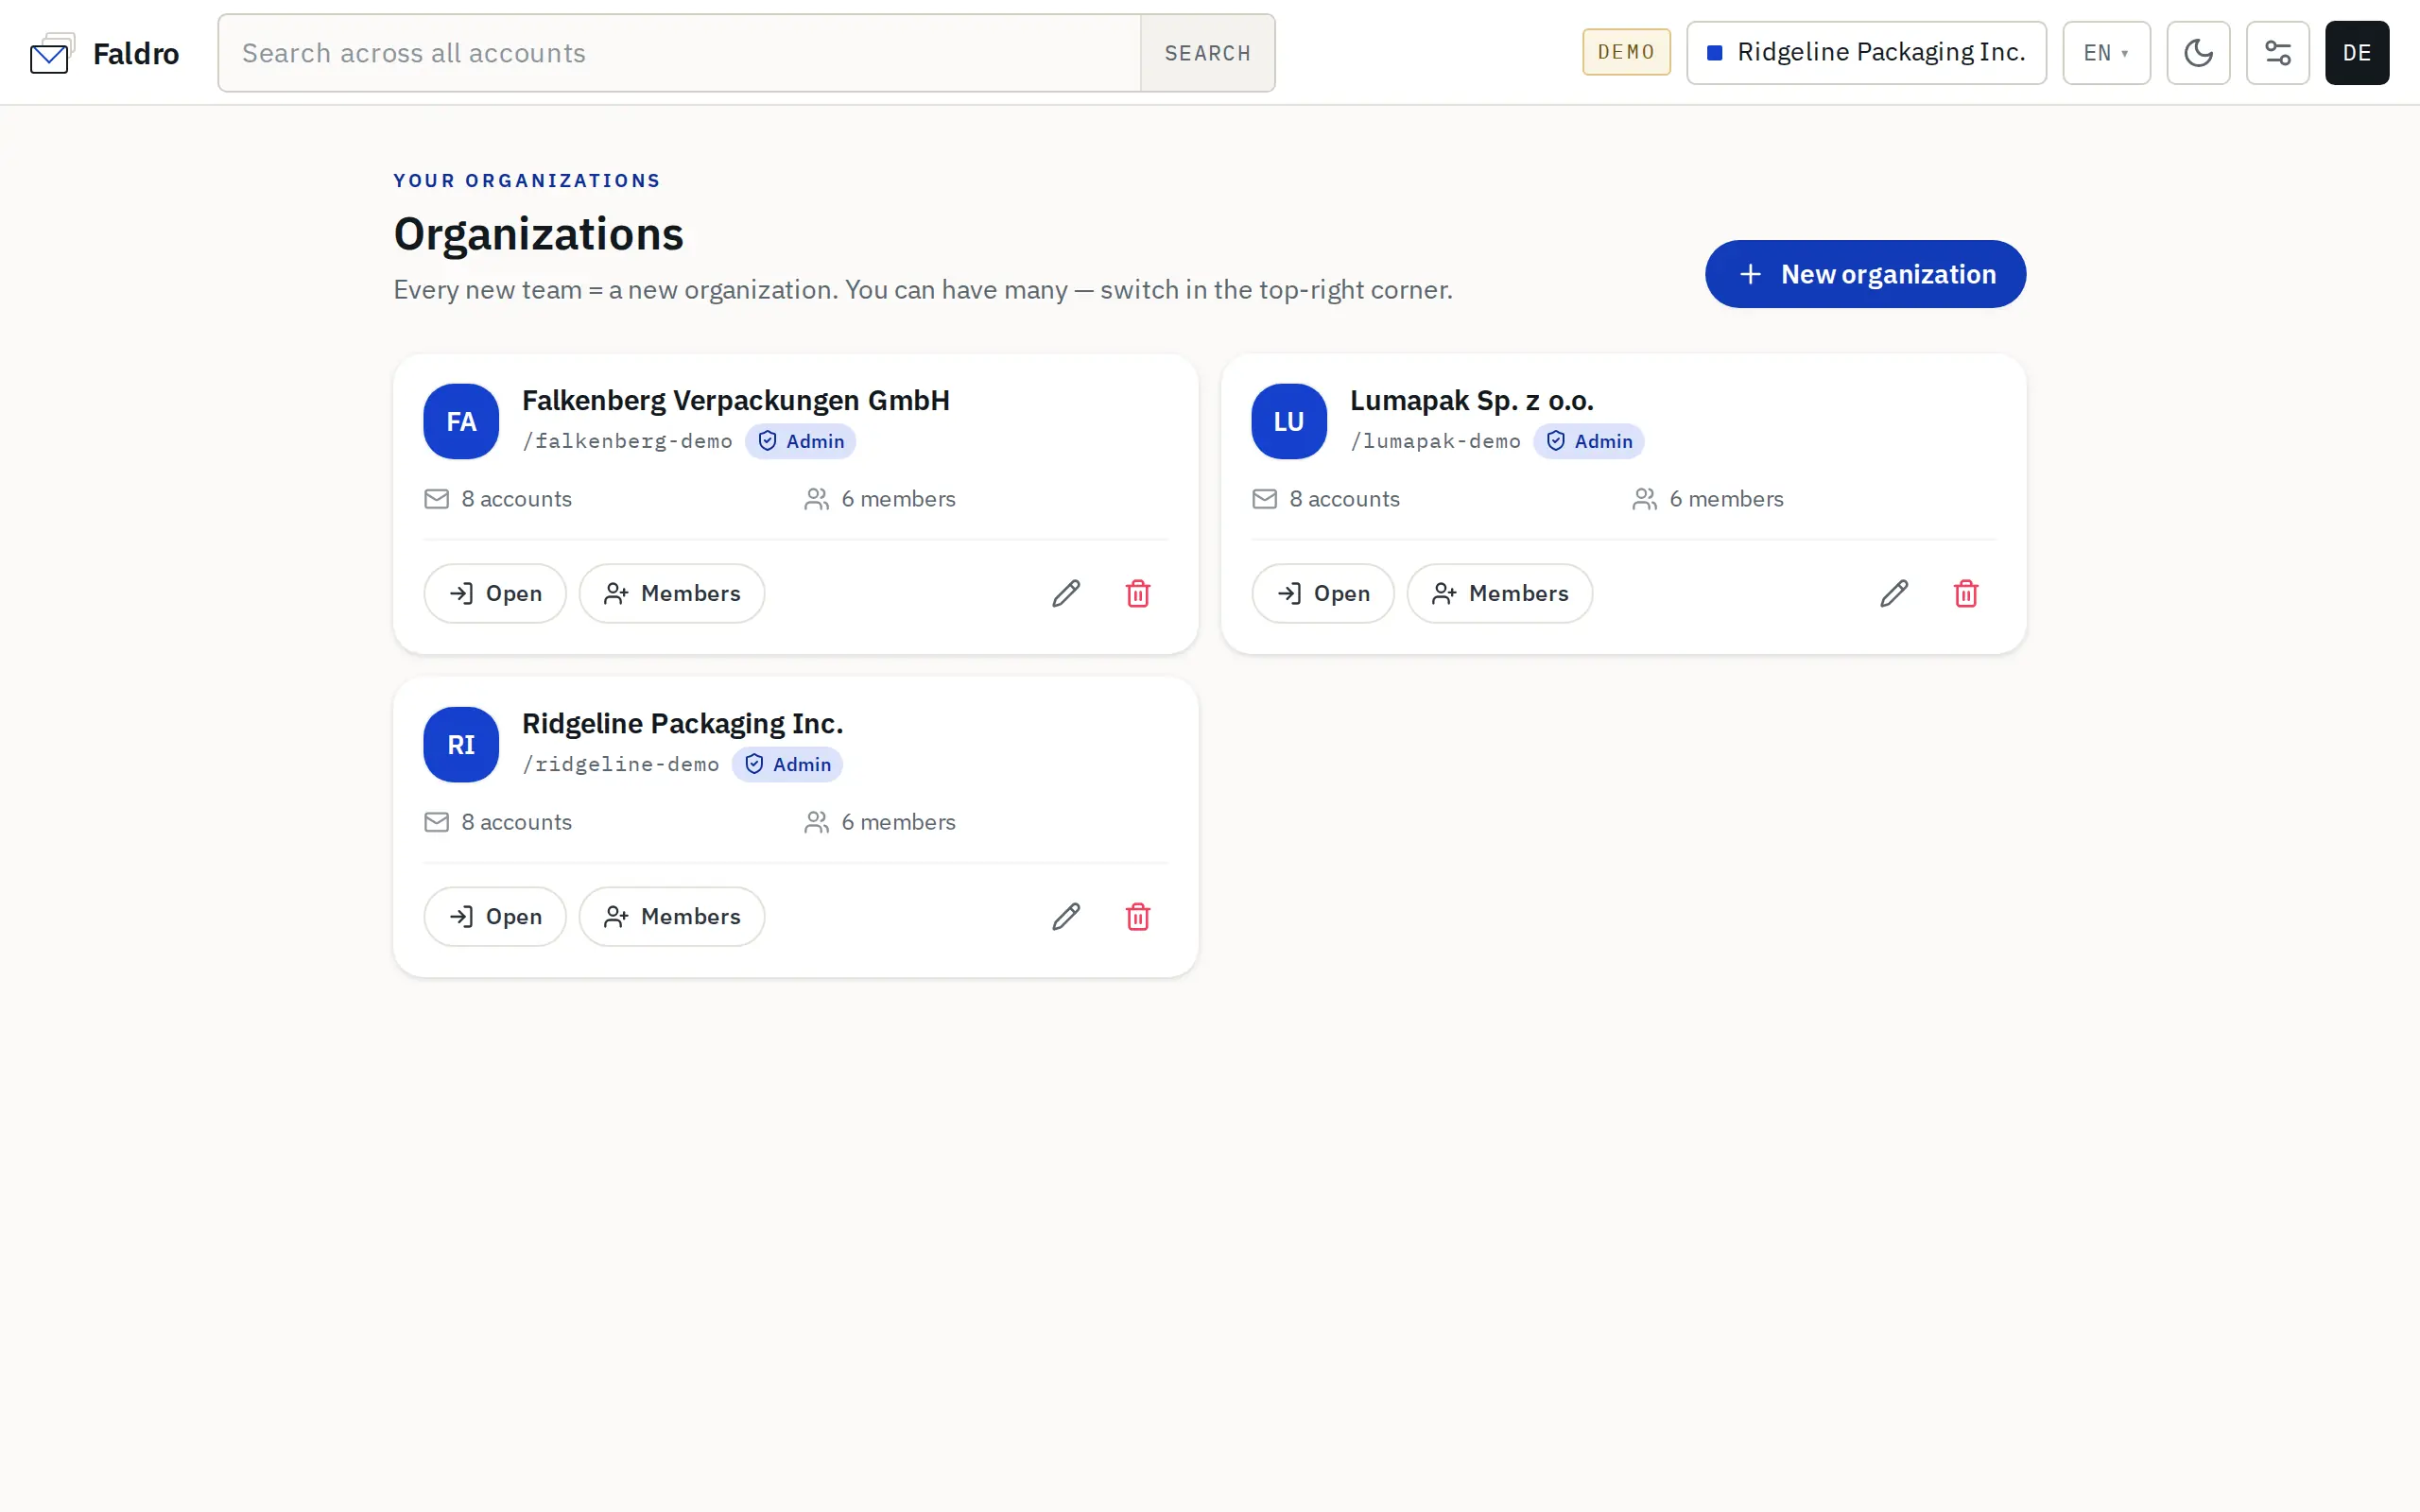
Task: Open Members of Falkenberg Verpackungen GmbH
Action: [x=672, y=593]
